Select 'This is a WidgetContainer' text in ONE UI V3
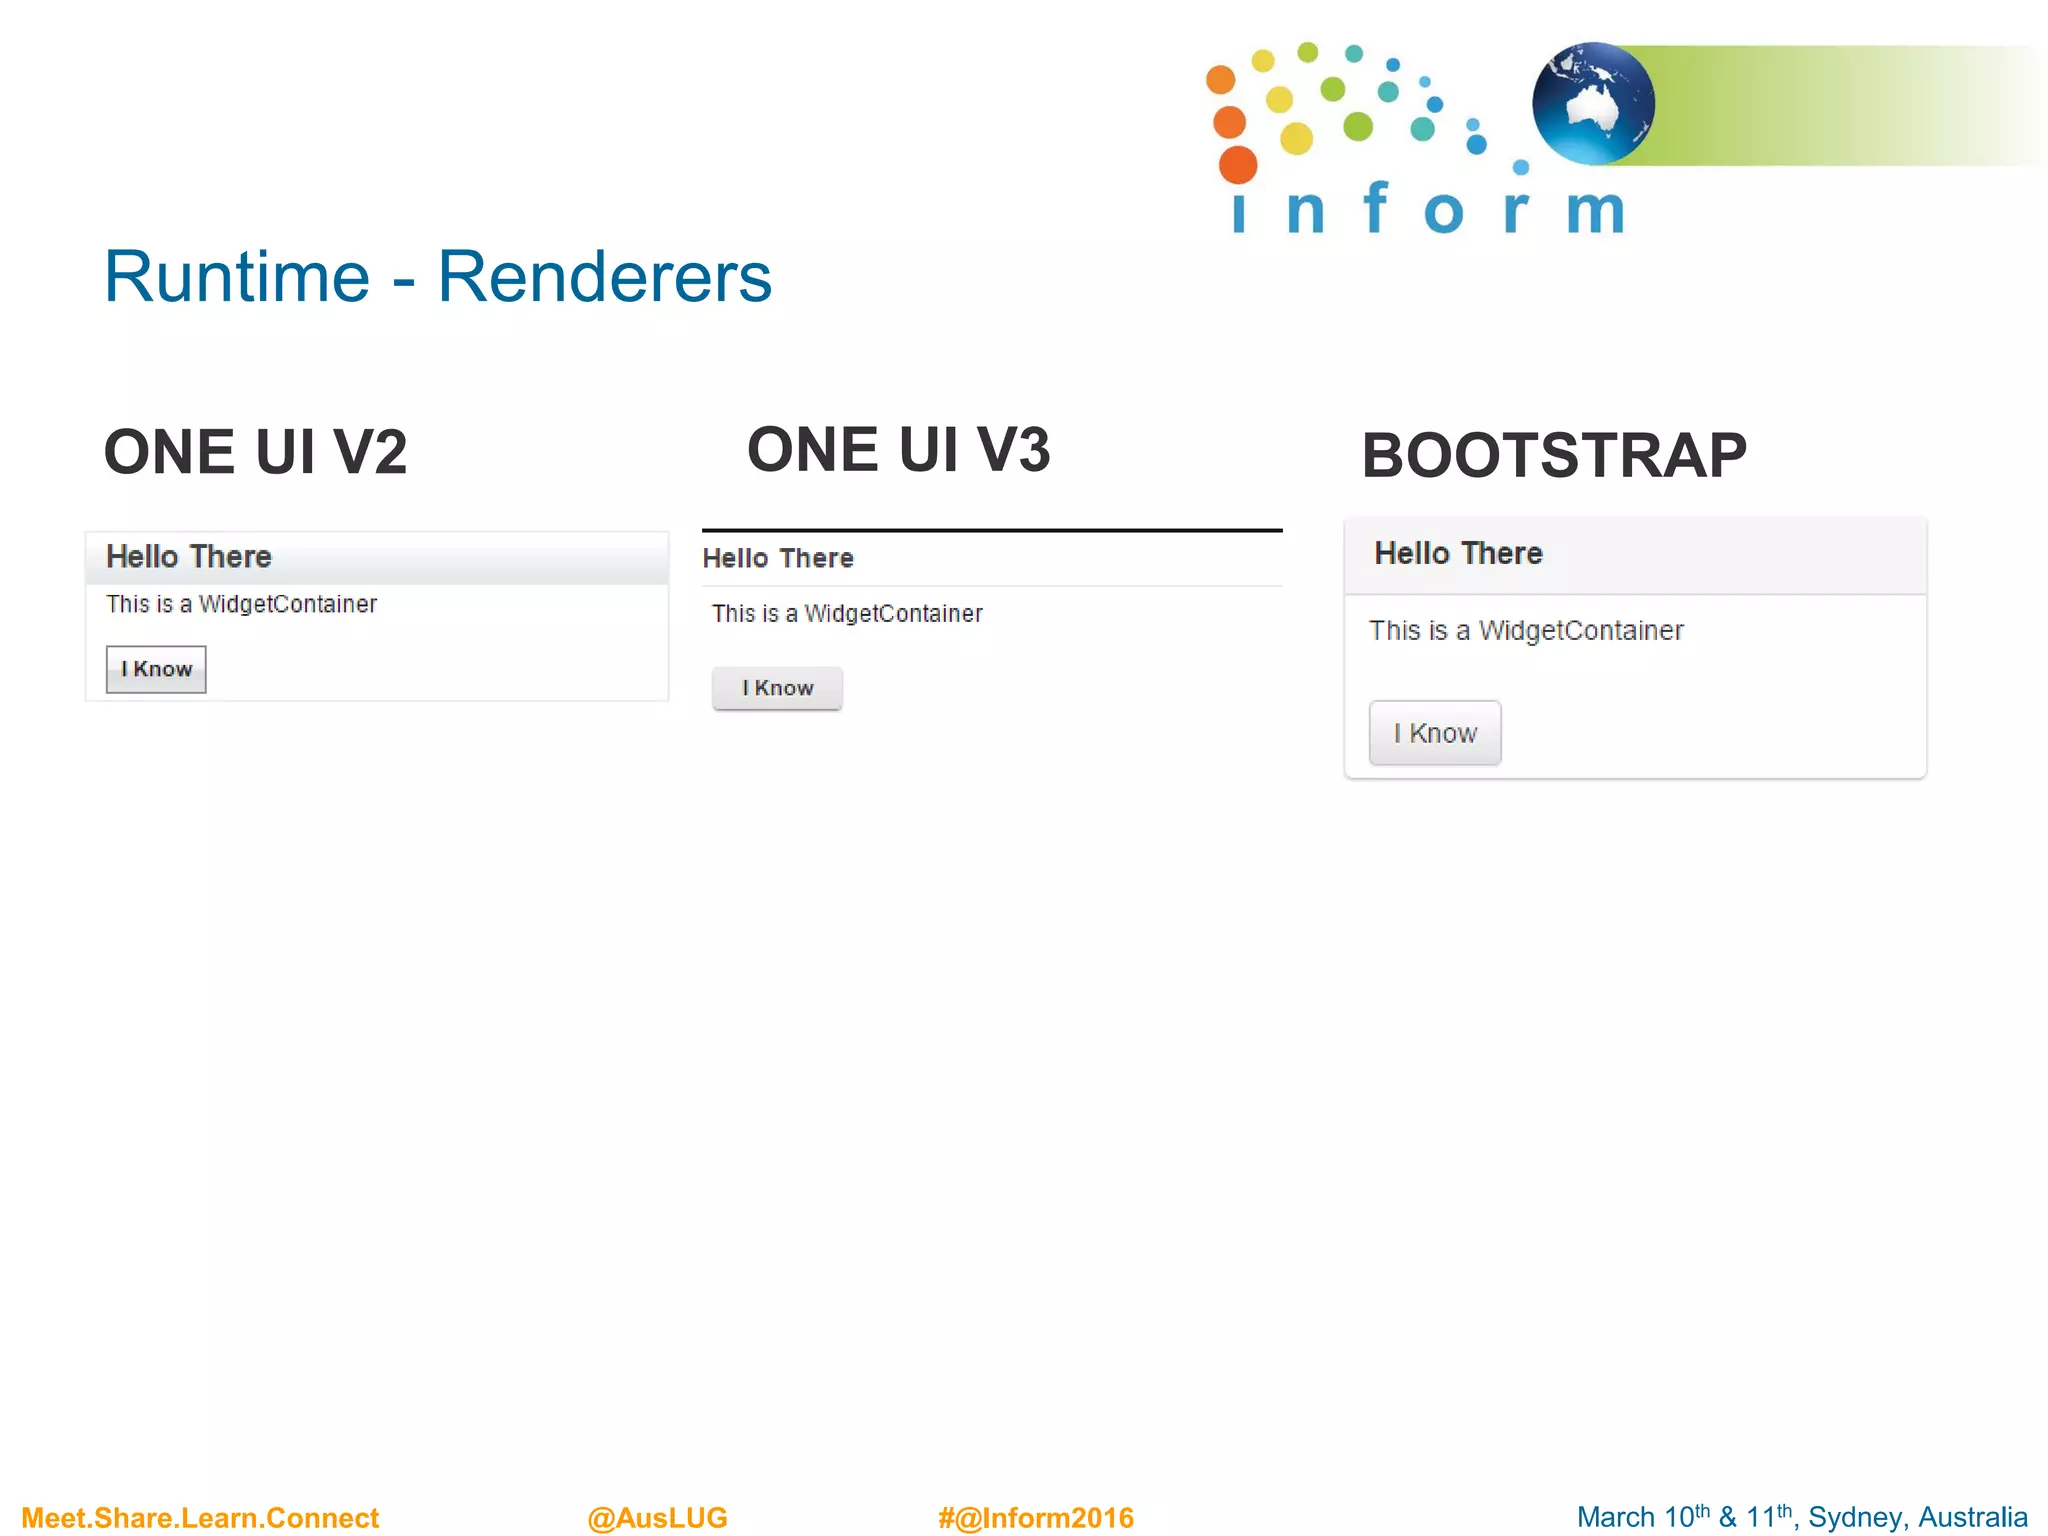Screen dimensions: 2048x1536 [x=847, y=613]
